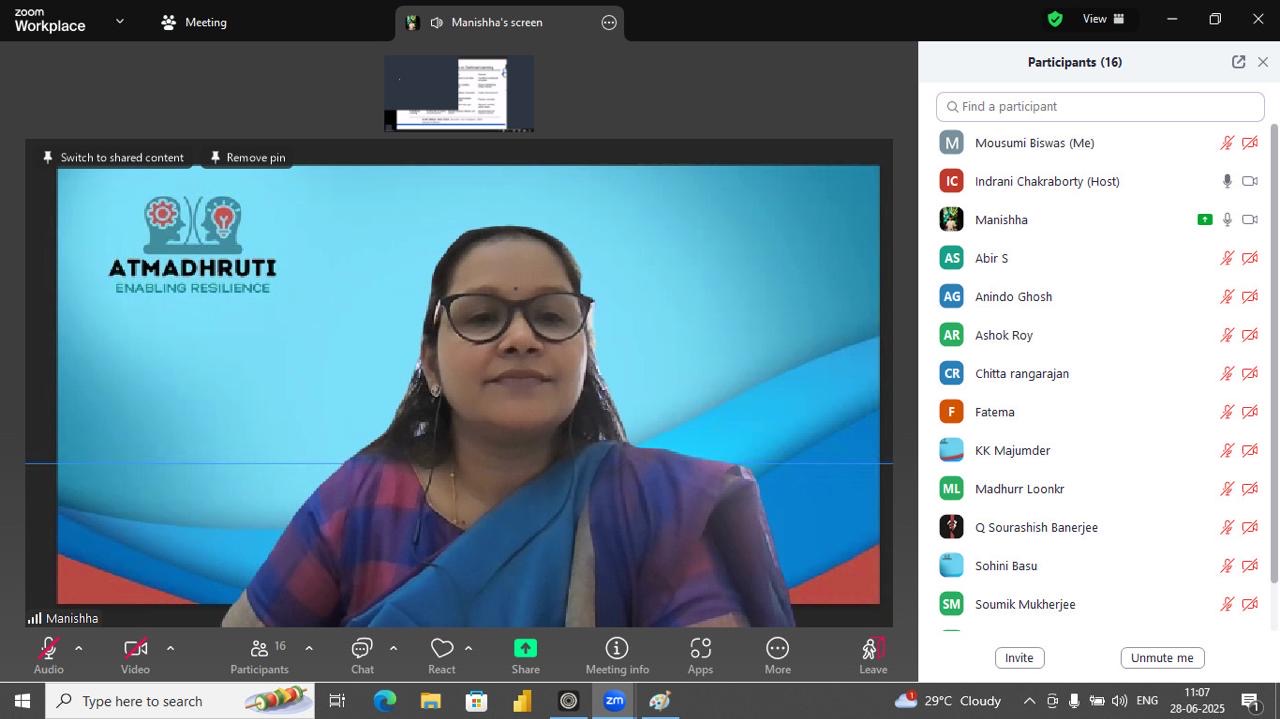Click Indrani Chakraborty's video camera icon

(1250, 181)
